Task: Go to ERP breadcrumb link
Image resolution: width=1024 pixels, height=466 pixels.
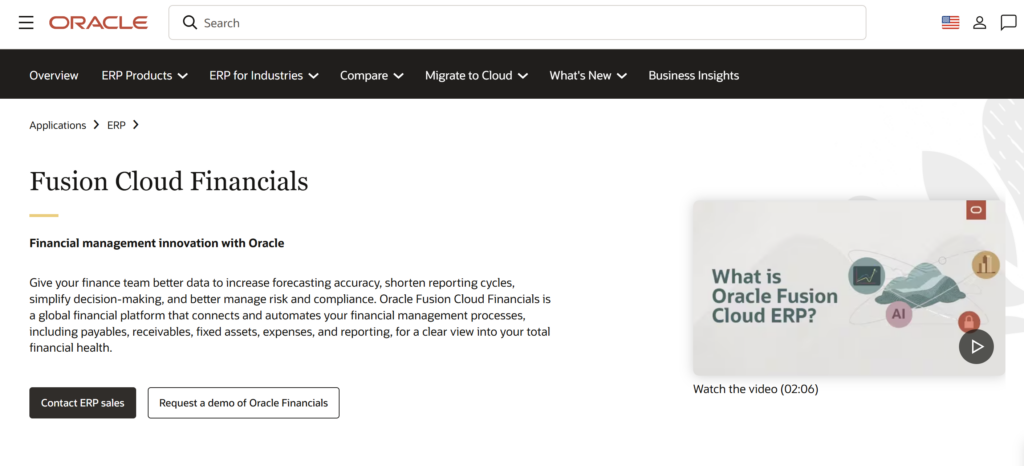Action: (116, 125)
